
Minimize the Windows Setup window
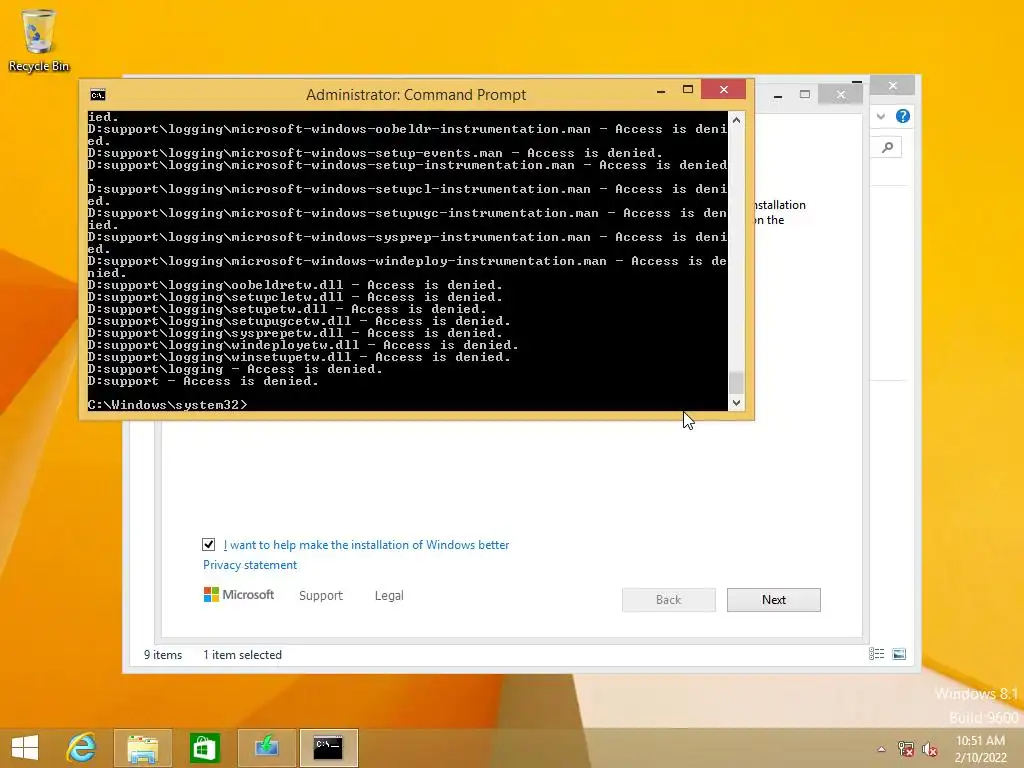pyautogui.click(x=778, y=95)
